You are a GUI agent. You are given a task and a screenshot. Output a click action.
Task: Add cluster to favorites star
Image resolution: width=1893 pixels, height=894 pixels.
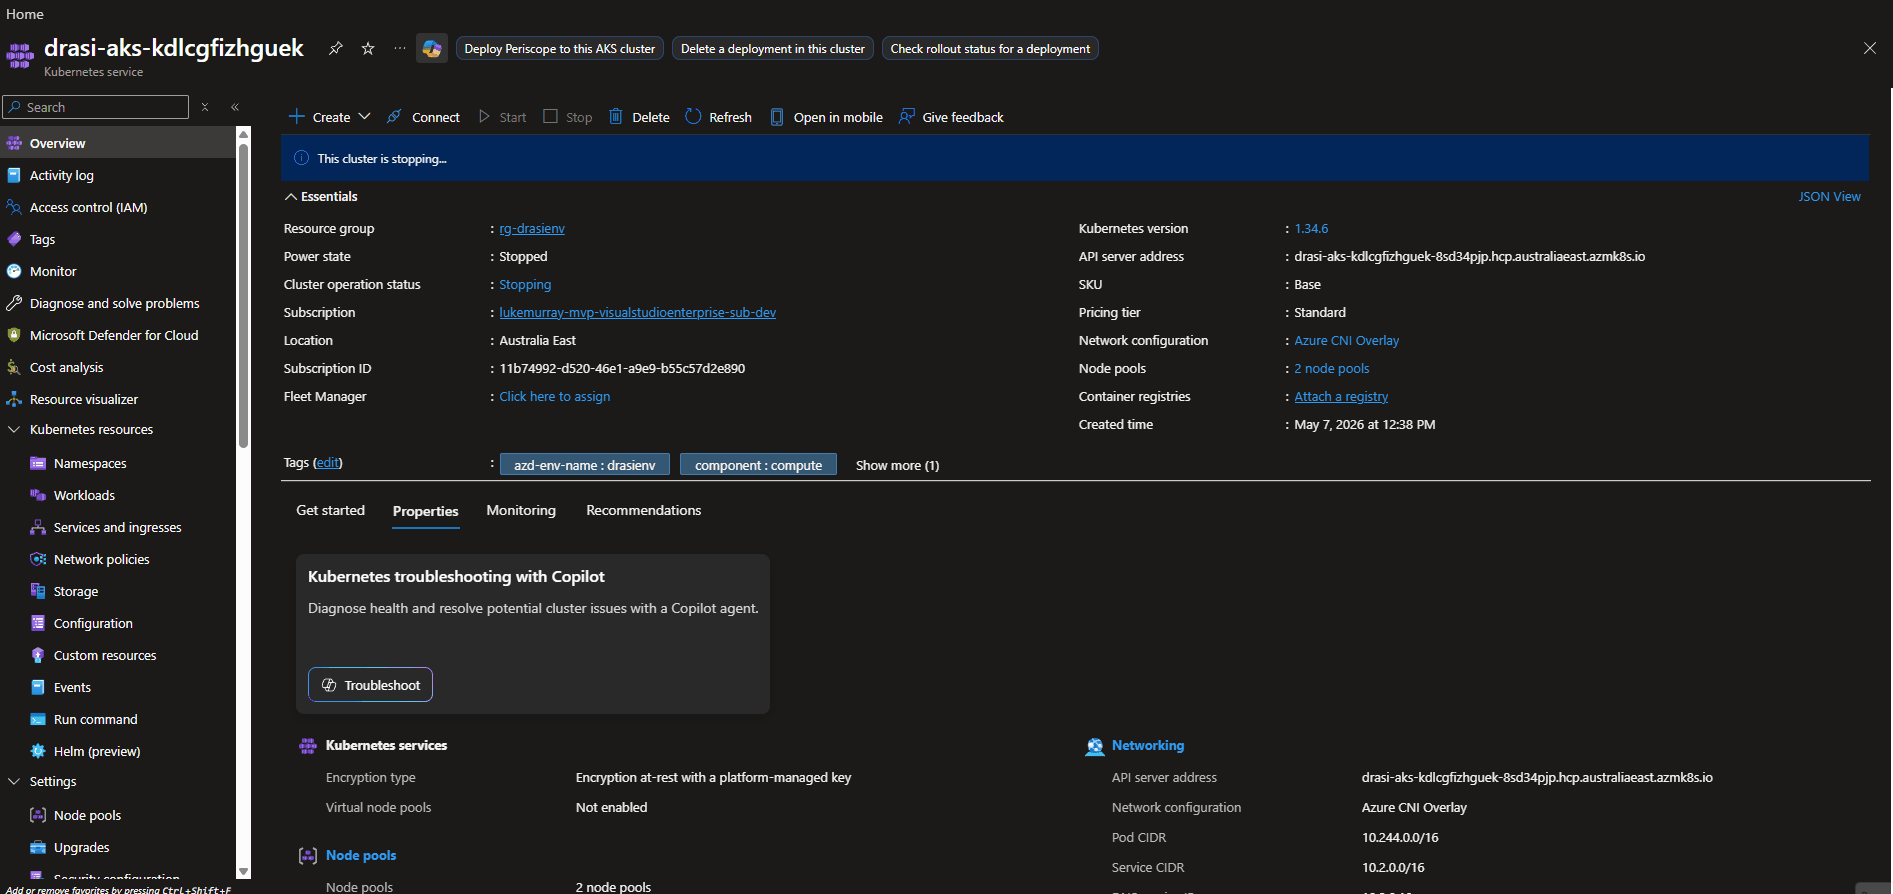368,48
